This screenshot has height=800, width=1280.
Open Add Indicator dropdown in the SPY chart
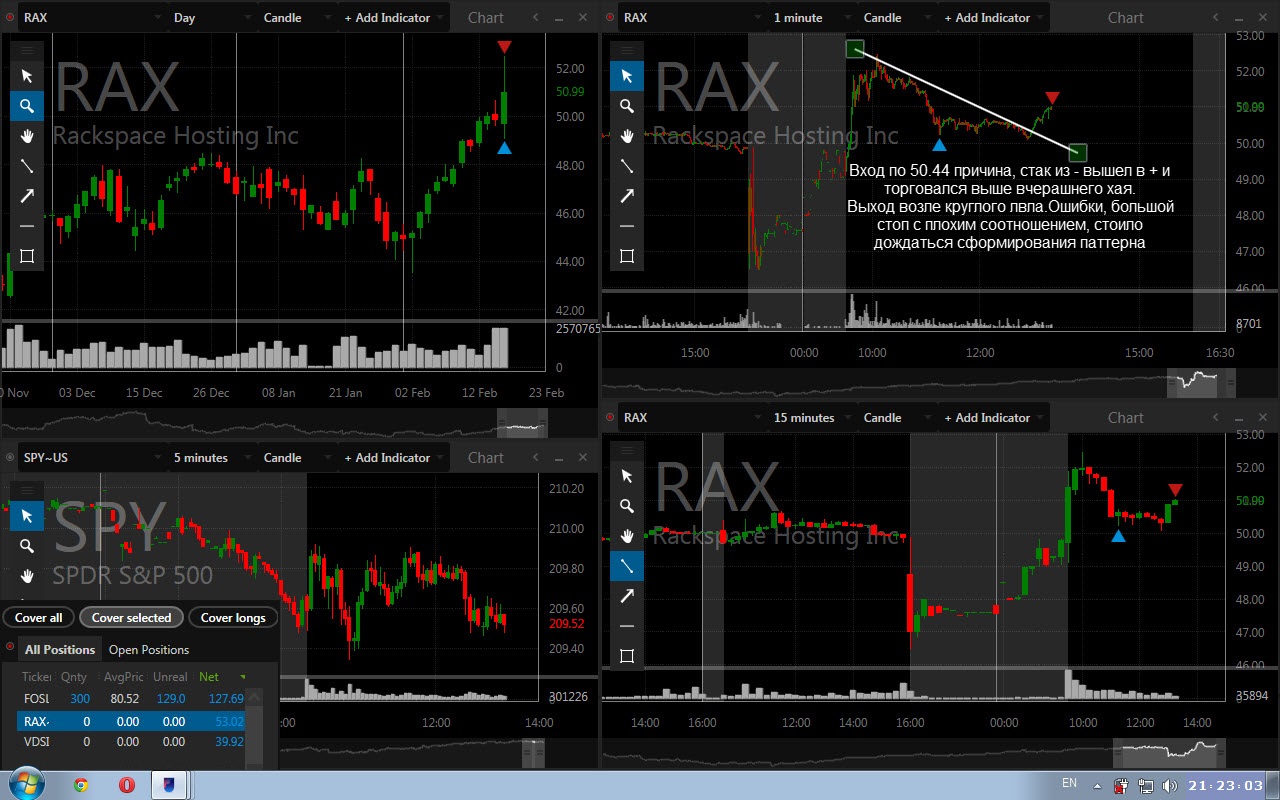pyautogui.click(x=394, y=457)
